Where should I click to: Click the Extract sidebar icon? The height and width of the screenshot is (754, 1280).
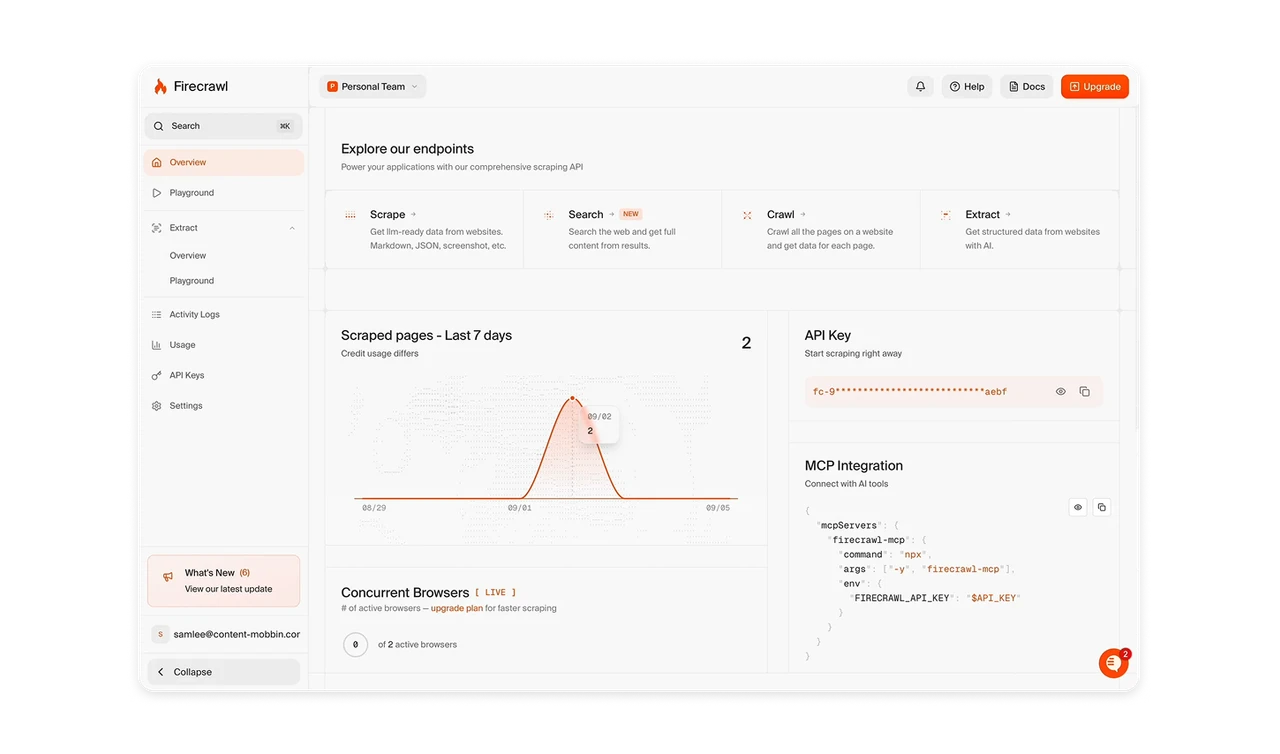[156, 228]
